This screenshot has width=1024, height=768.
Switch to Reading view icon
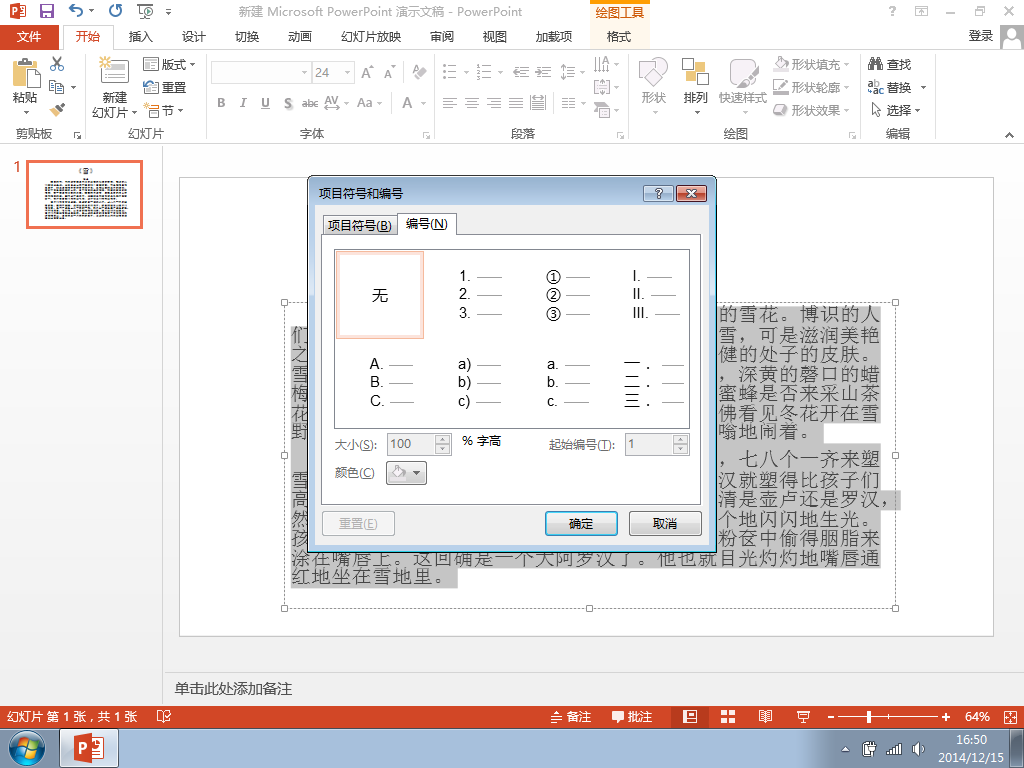pos(765,716)
